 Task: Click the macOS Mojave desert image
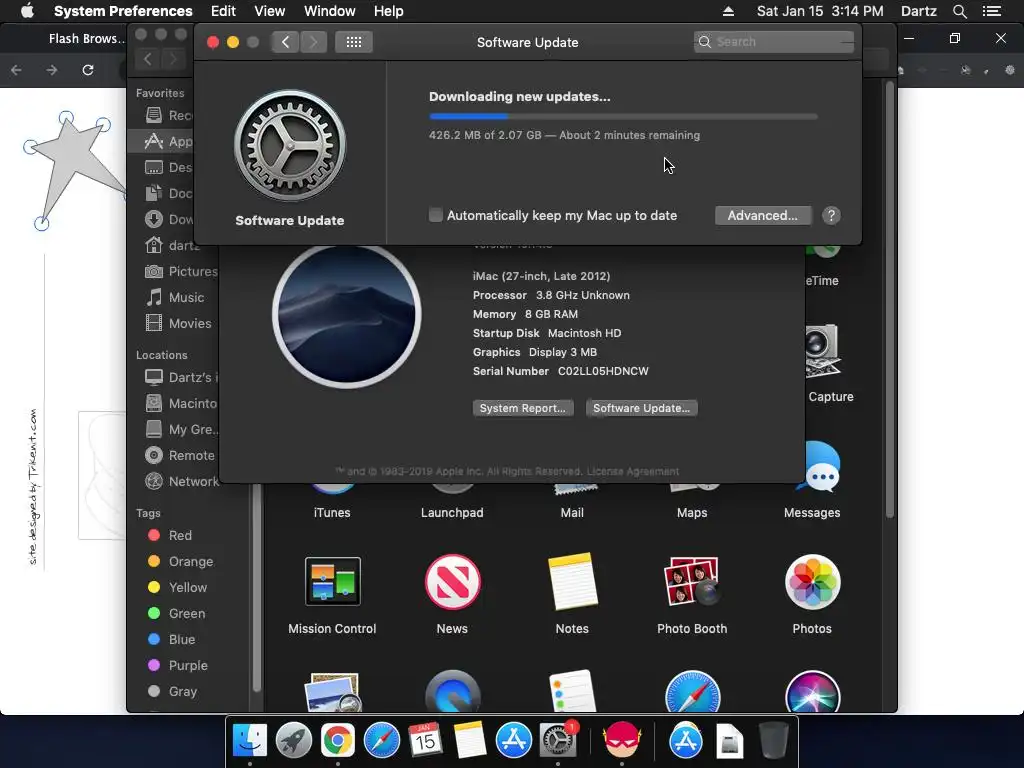point(347,315)
